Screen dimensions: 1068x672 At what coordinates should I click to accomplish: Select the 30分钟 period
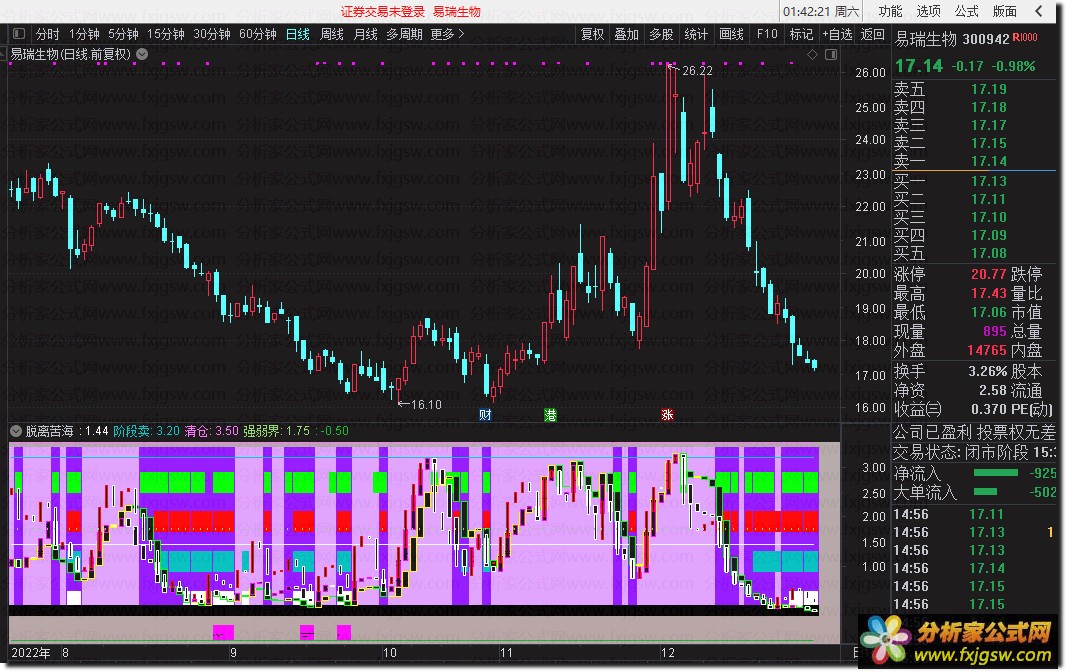(212, 34)
